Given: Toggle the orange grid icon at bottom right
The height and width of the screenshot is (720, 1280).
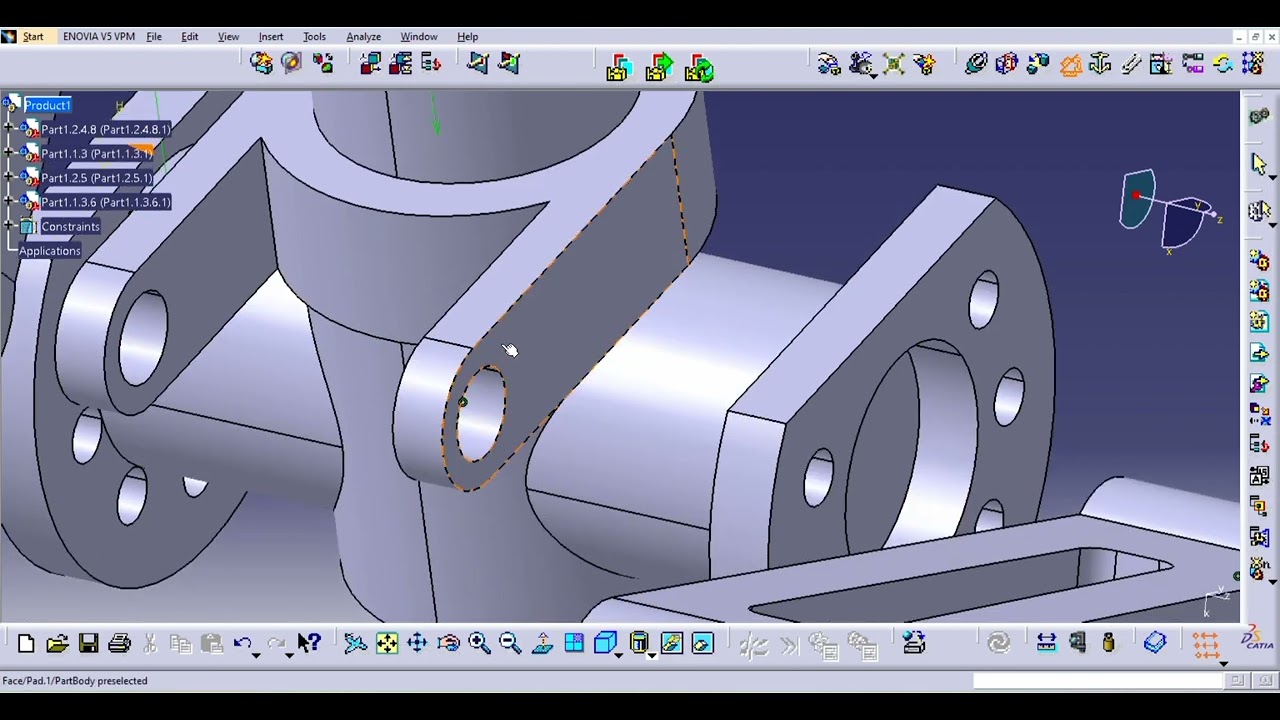Looking at the screenshot, I should pyautogui.click(x=1204, y=643).
